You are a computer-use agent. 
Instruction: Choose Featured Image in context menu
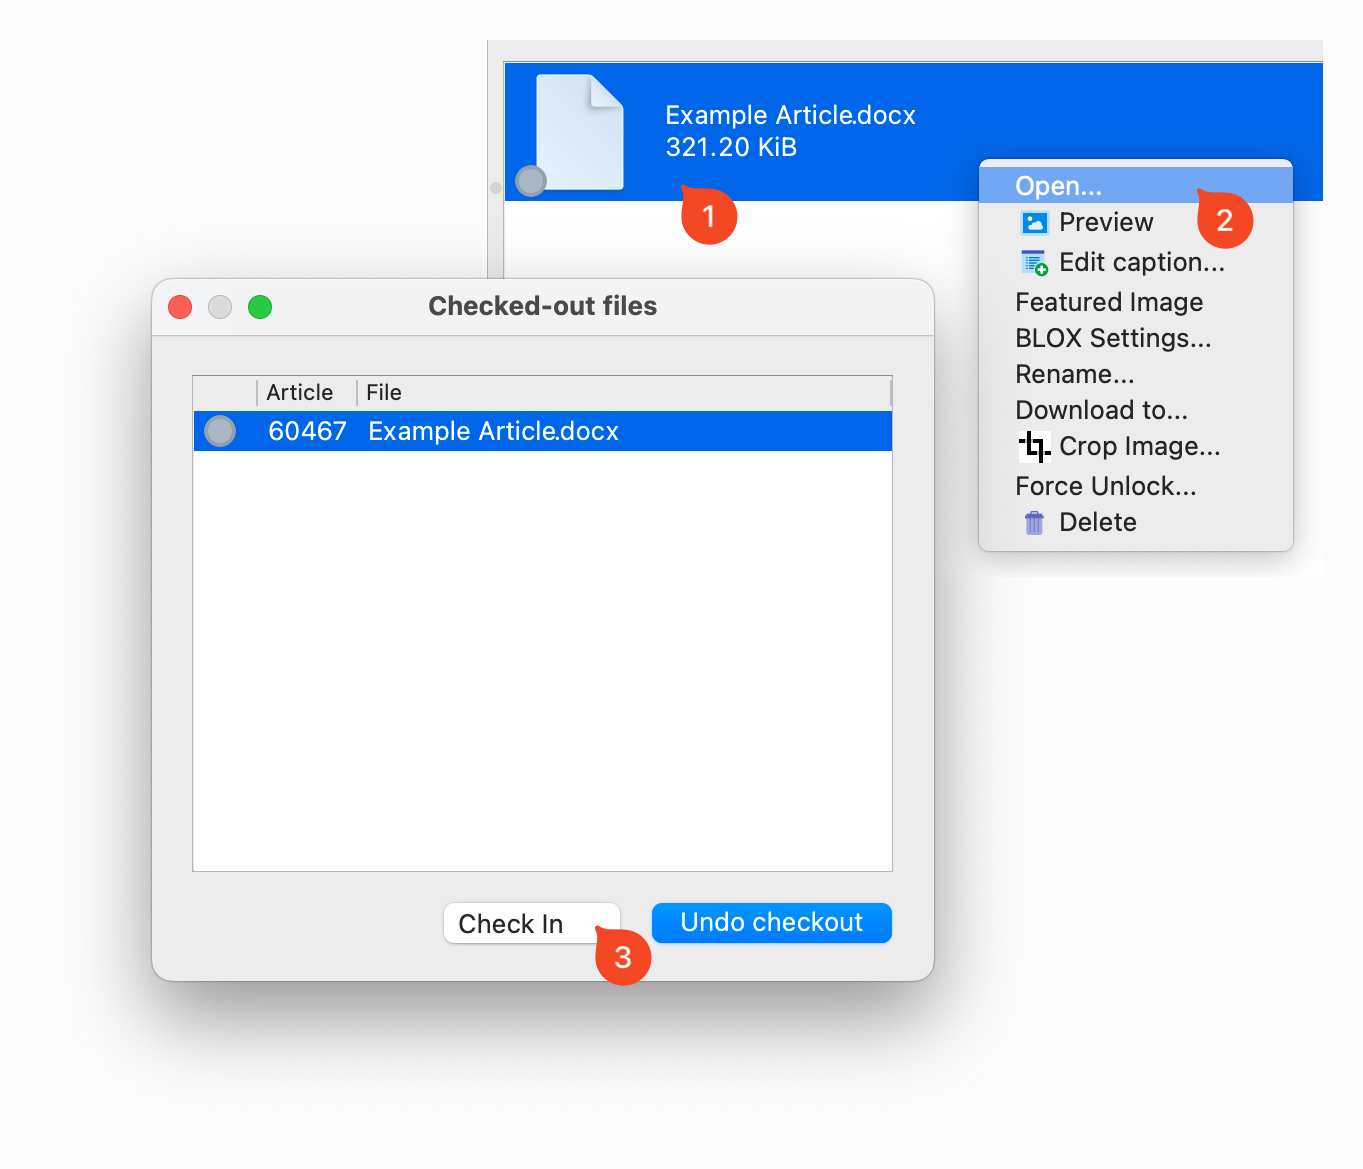[x=1109, y=302]
